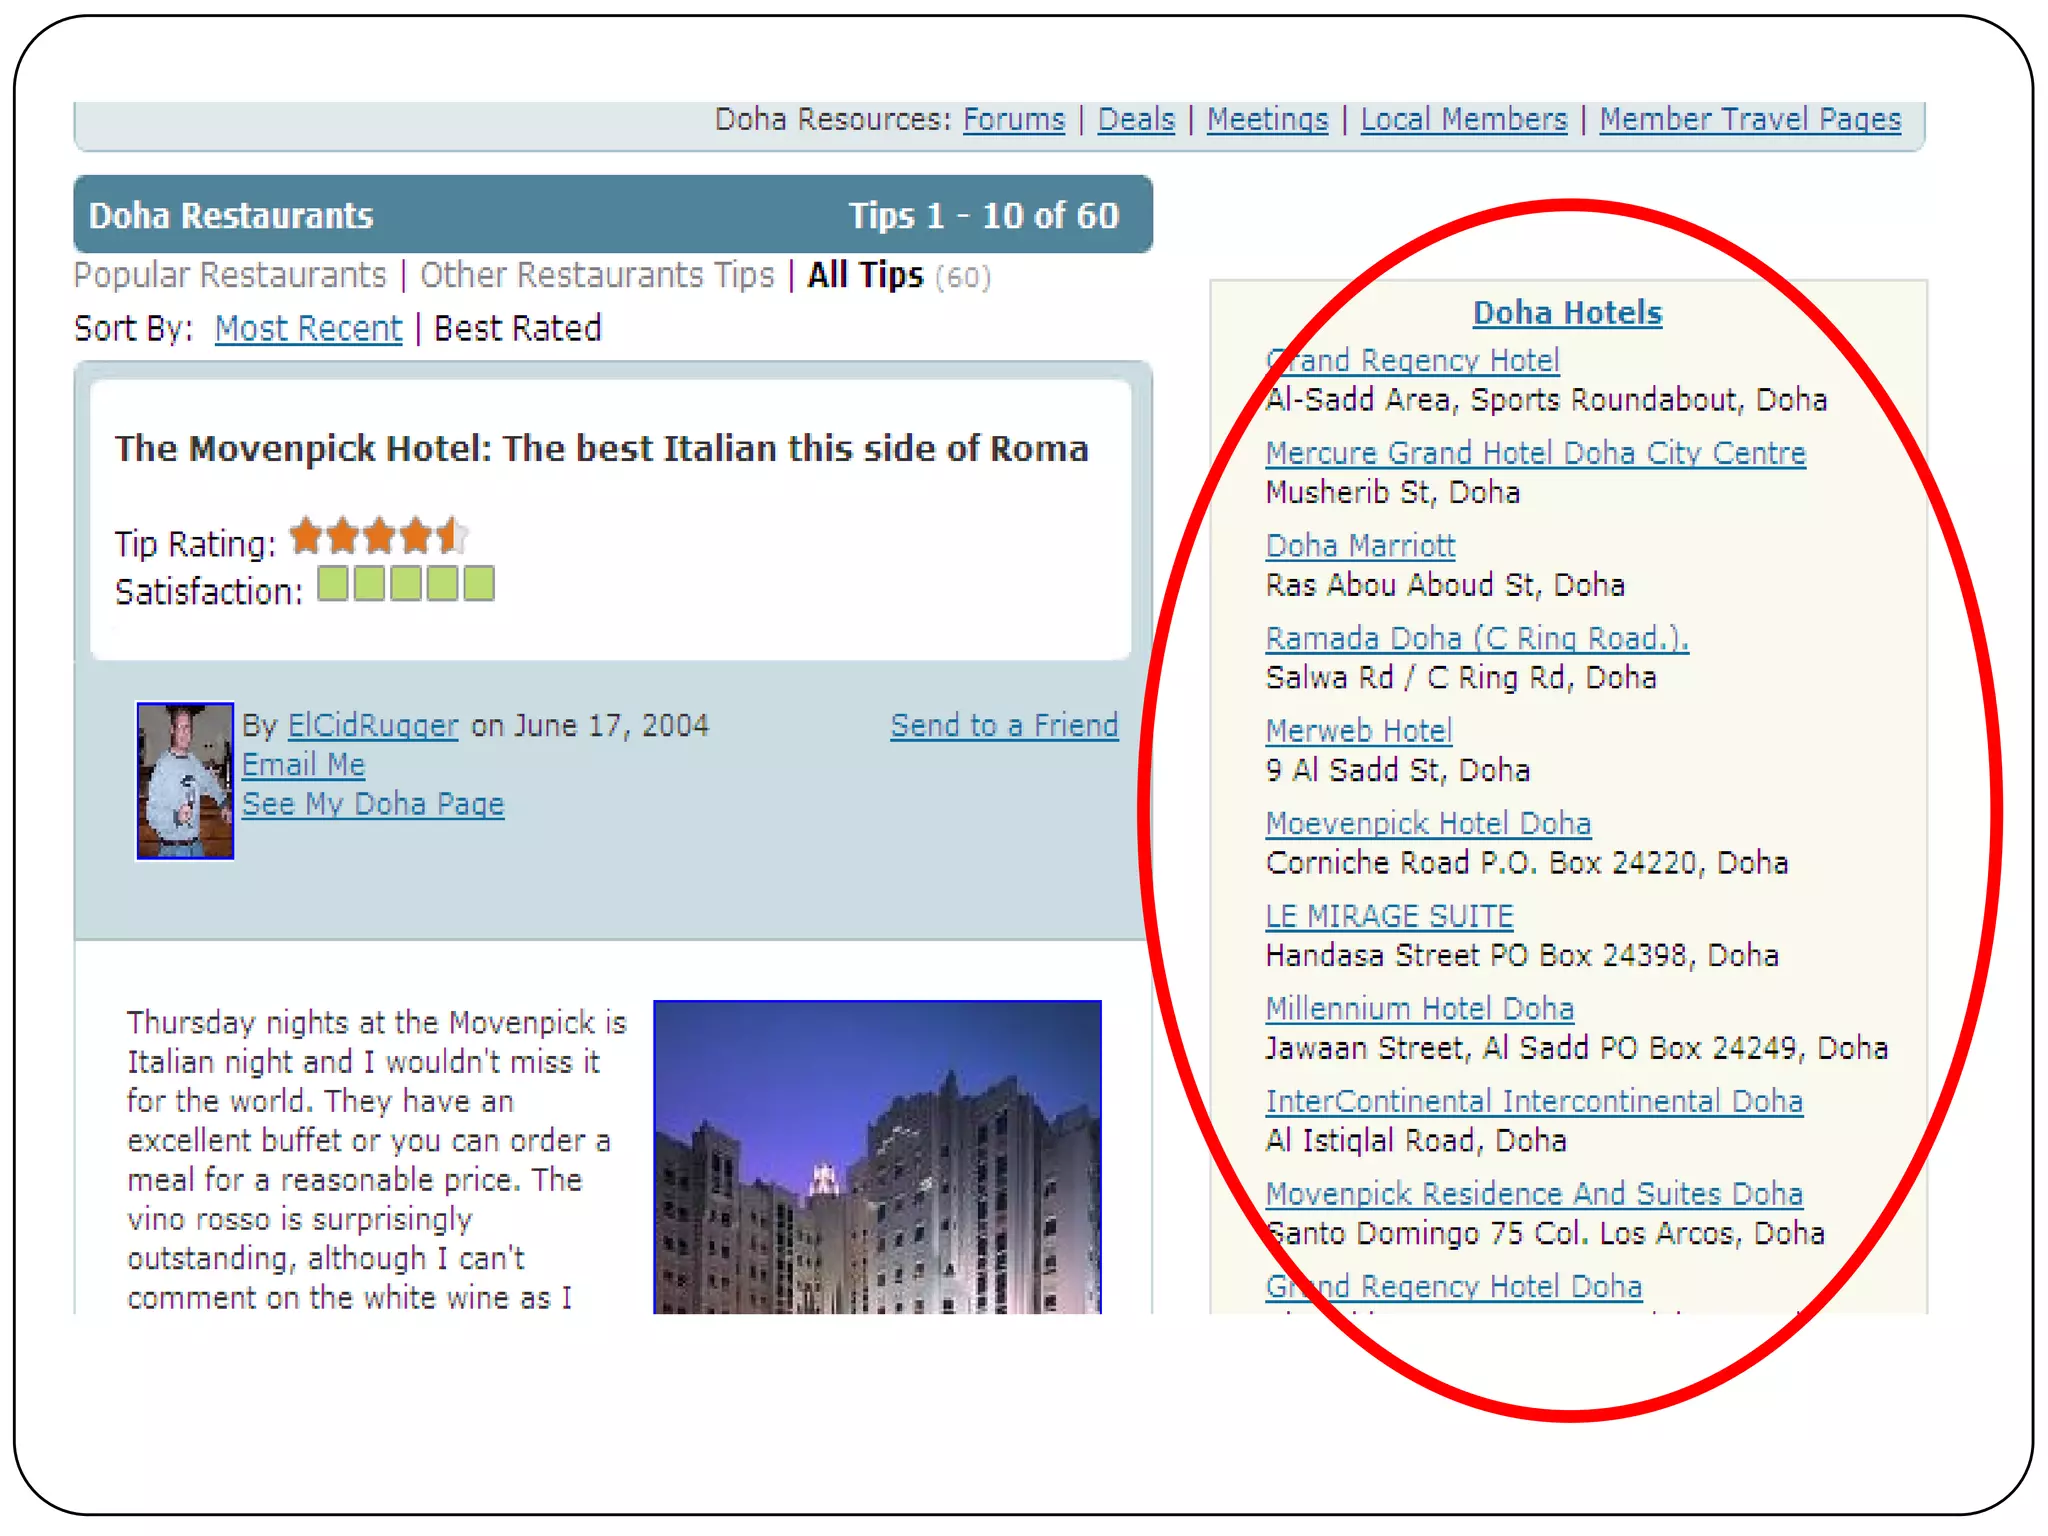
Task: Open the Deals link
Action: pos(1135,120)
